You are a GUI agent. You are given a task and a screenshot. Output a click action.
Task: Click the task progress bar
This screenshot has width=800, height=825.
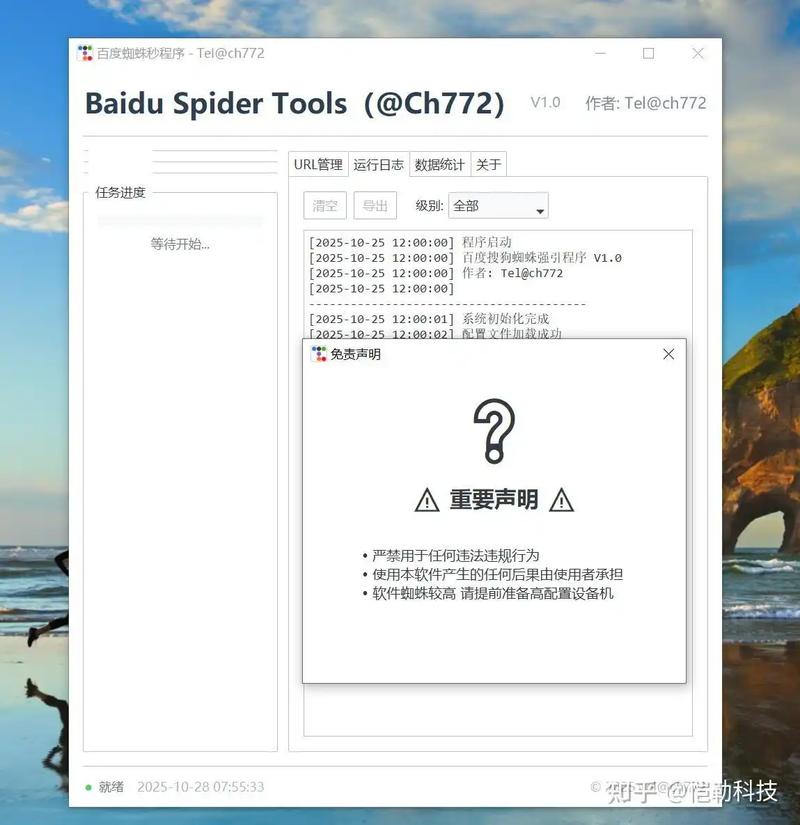tap(180, 222)
